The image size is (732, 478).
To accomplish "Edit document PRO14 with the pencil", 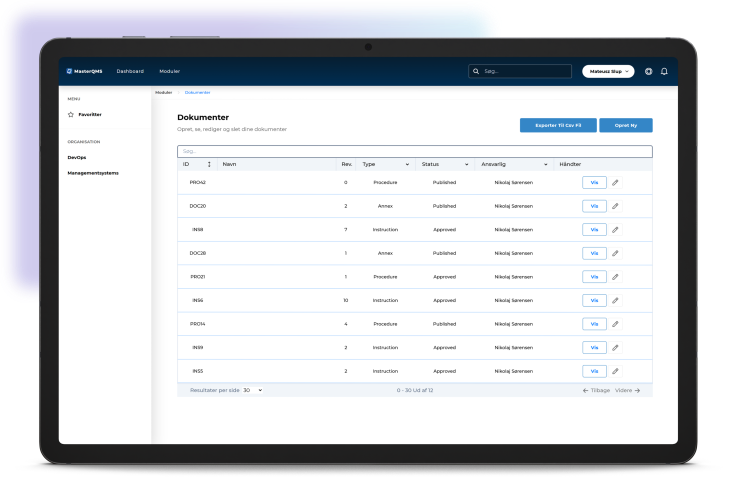I will pos(615,324).
